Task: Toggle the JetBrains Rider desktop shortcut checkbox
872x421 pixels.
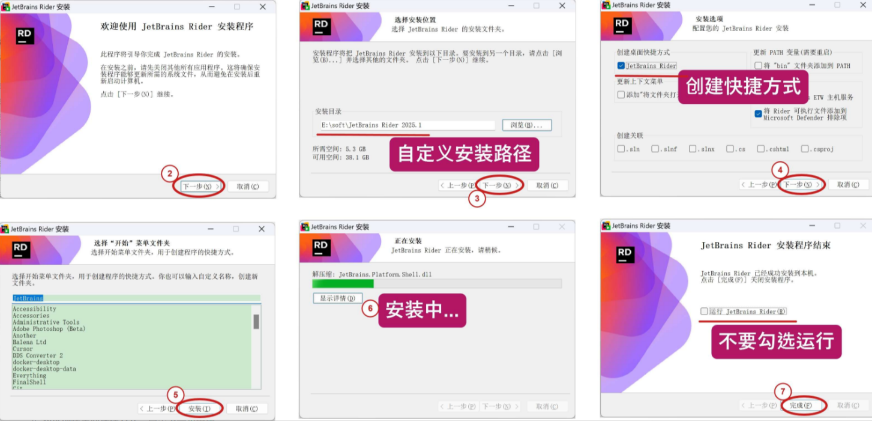Action: tap(621, 66)
